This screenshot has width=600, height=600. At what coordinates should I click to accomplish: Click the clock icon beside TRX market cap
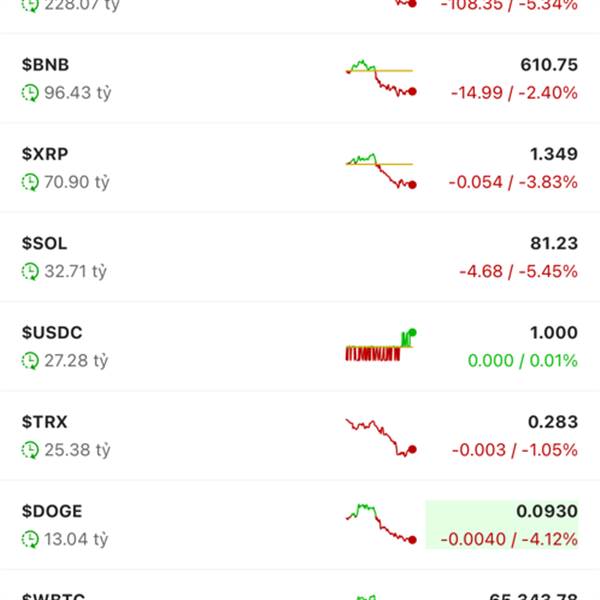coord(30,450)
